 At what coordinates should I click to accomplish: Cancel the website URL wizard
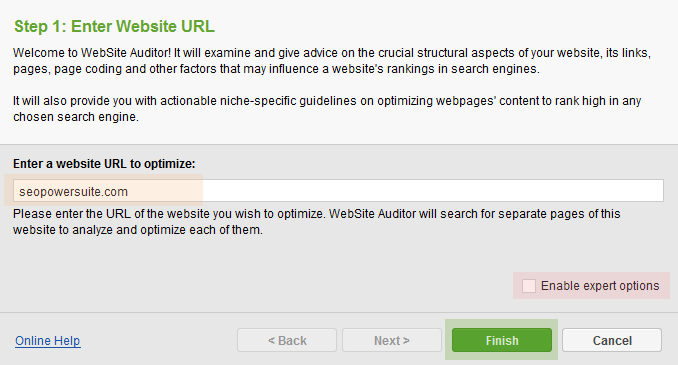[612, 340]
